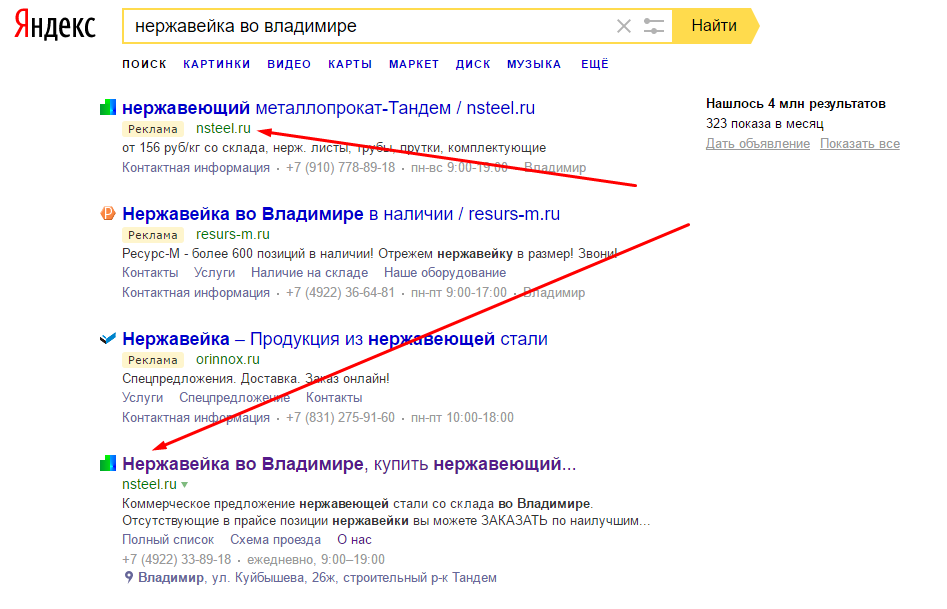Click the green orinnox.ru URL

click(x=228, y=359)
